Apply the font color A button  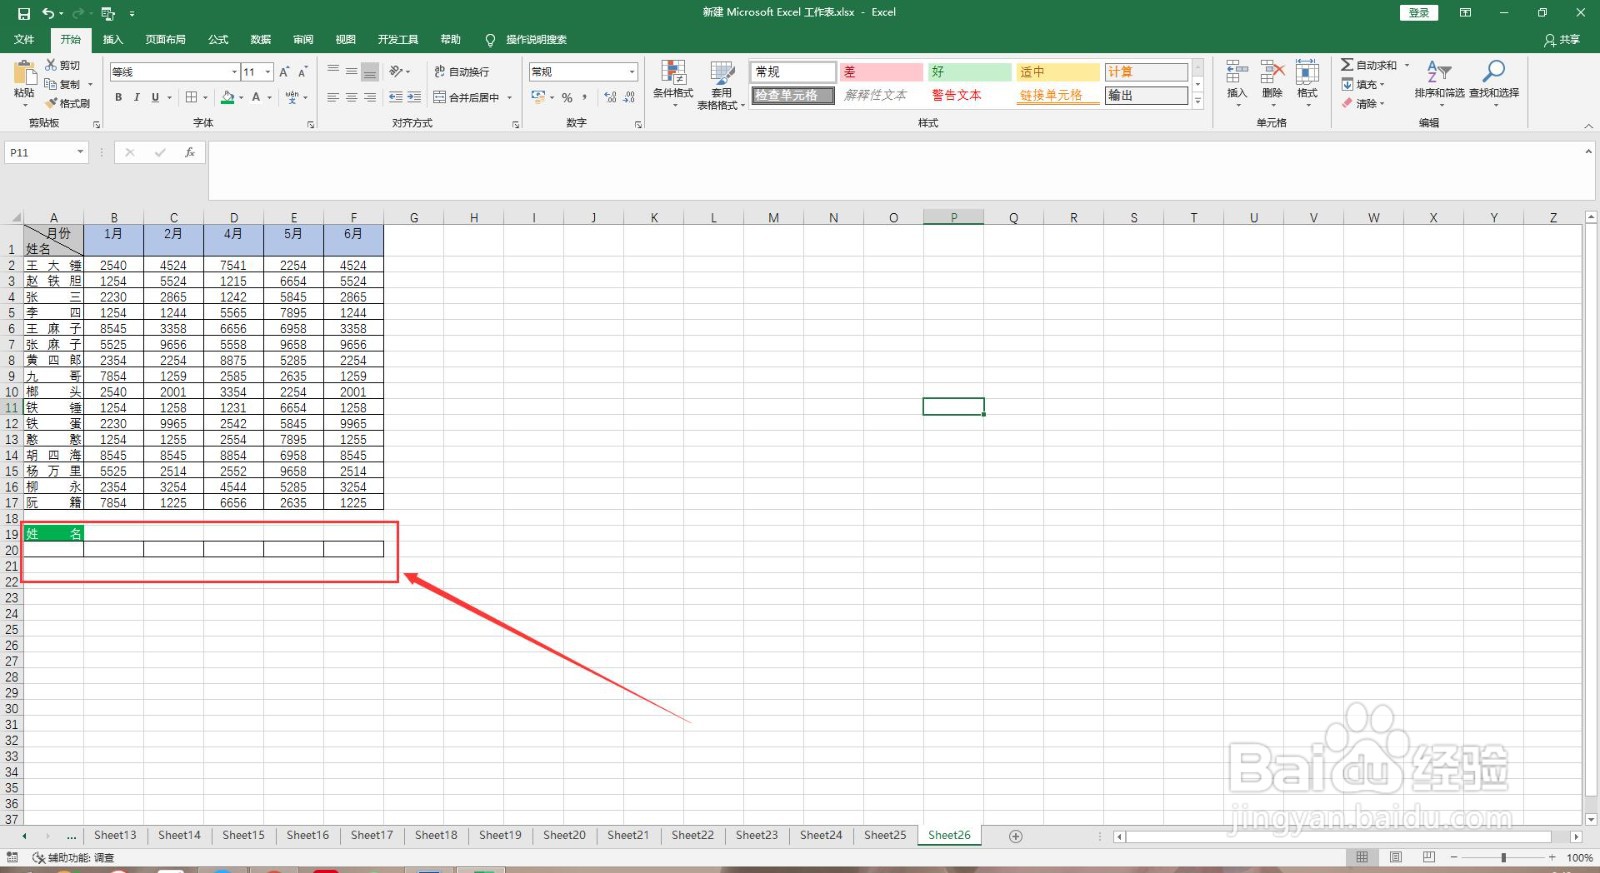tap(256, 97)
